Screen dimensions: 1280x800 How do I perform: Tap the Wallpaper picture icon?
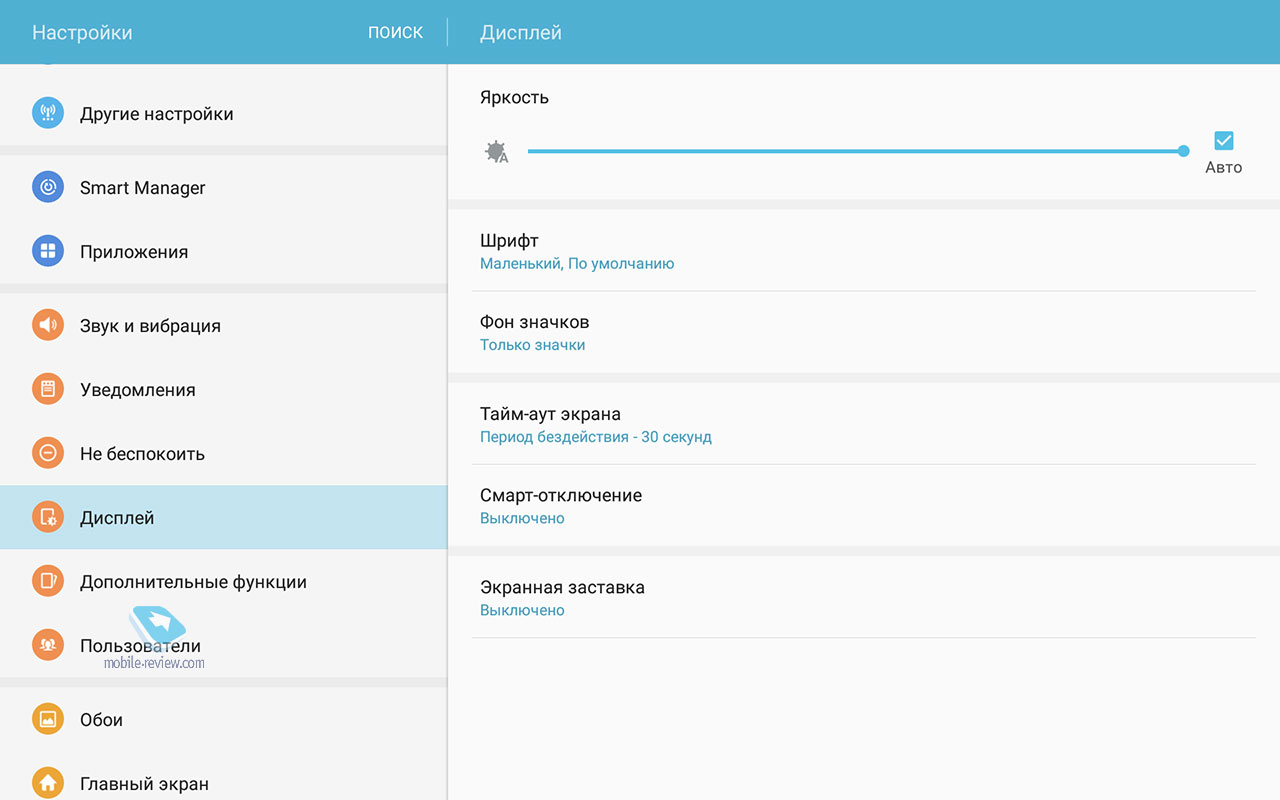pos(47,720)
